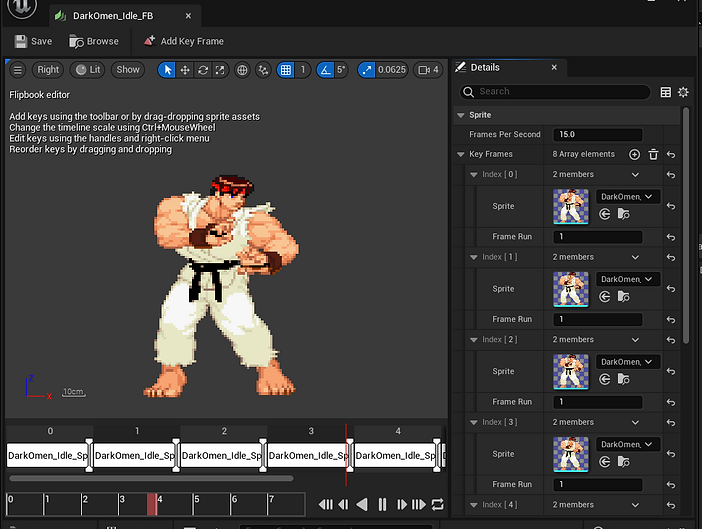
Task: Empty the Key Frames array with trash icon
Action: tap(653, 154)
